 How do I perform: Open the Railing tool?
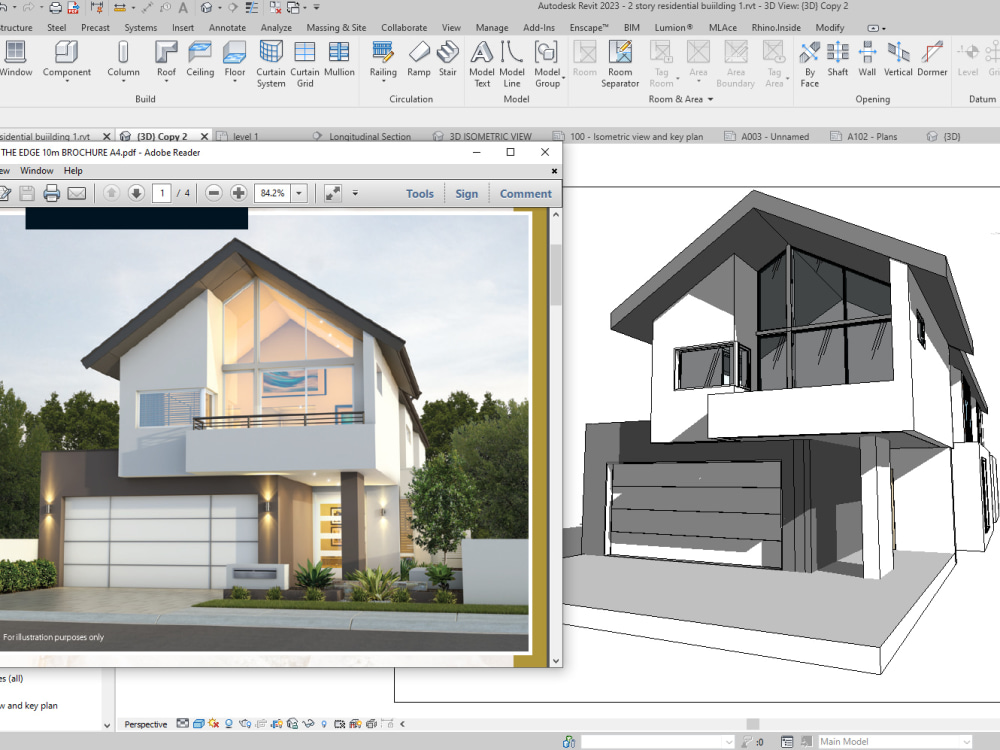(x=383, y=60)
